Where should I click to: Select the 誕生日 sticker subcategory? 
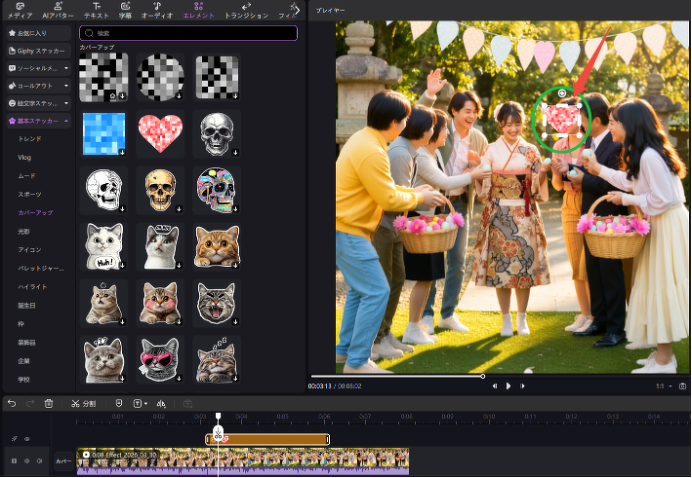pyautogui.click(x=27, y=304)
